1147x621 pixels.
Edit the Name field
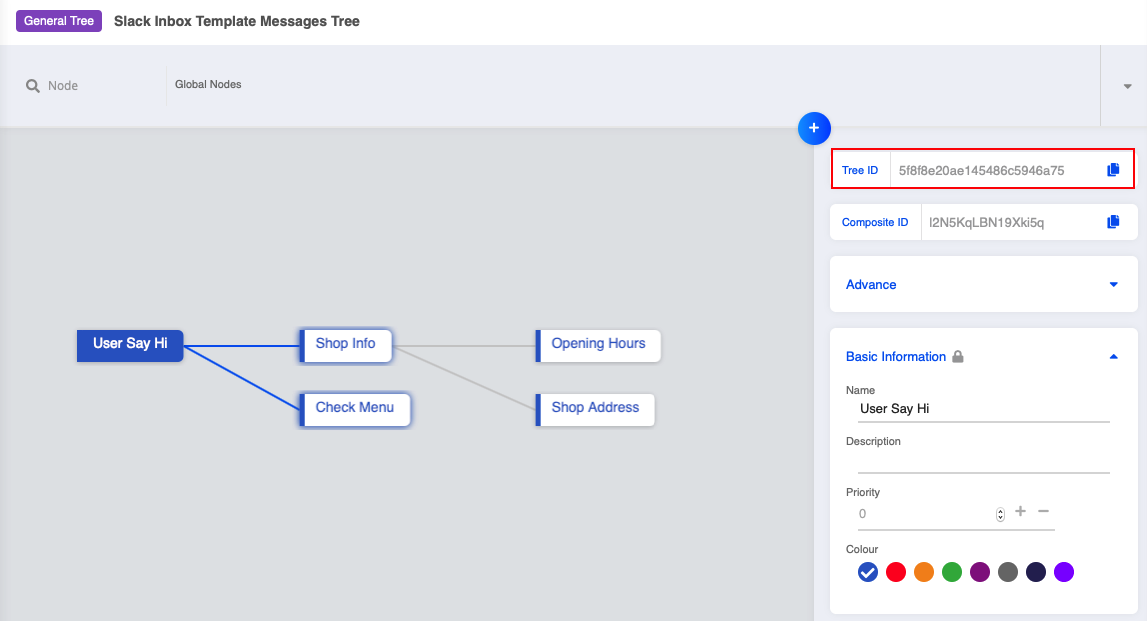click(984, 409)
